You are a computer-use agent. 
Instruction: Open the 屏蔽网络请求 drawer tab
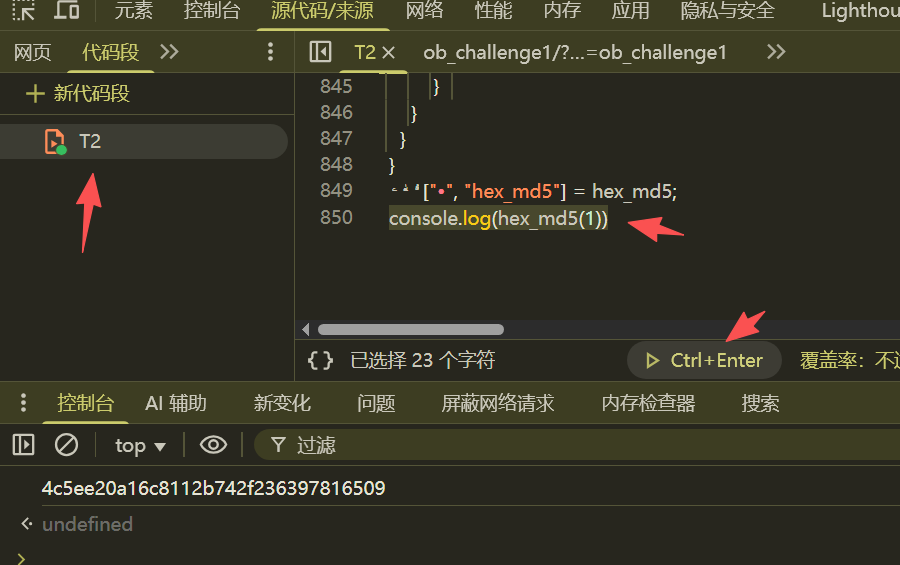(x=498, y=403)
